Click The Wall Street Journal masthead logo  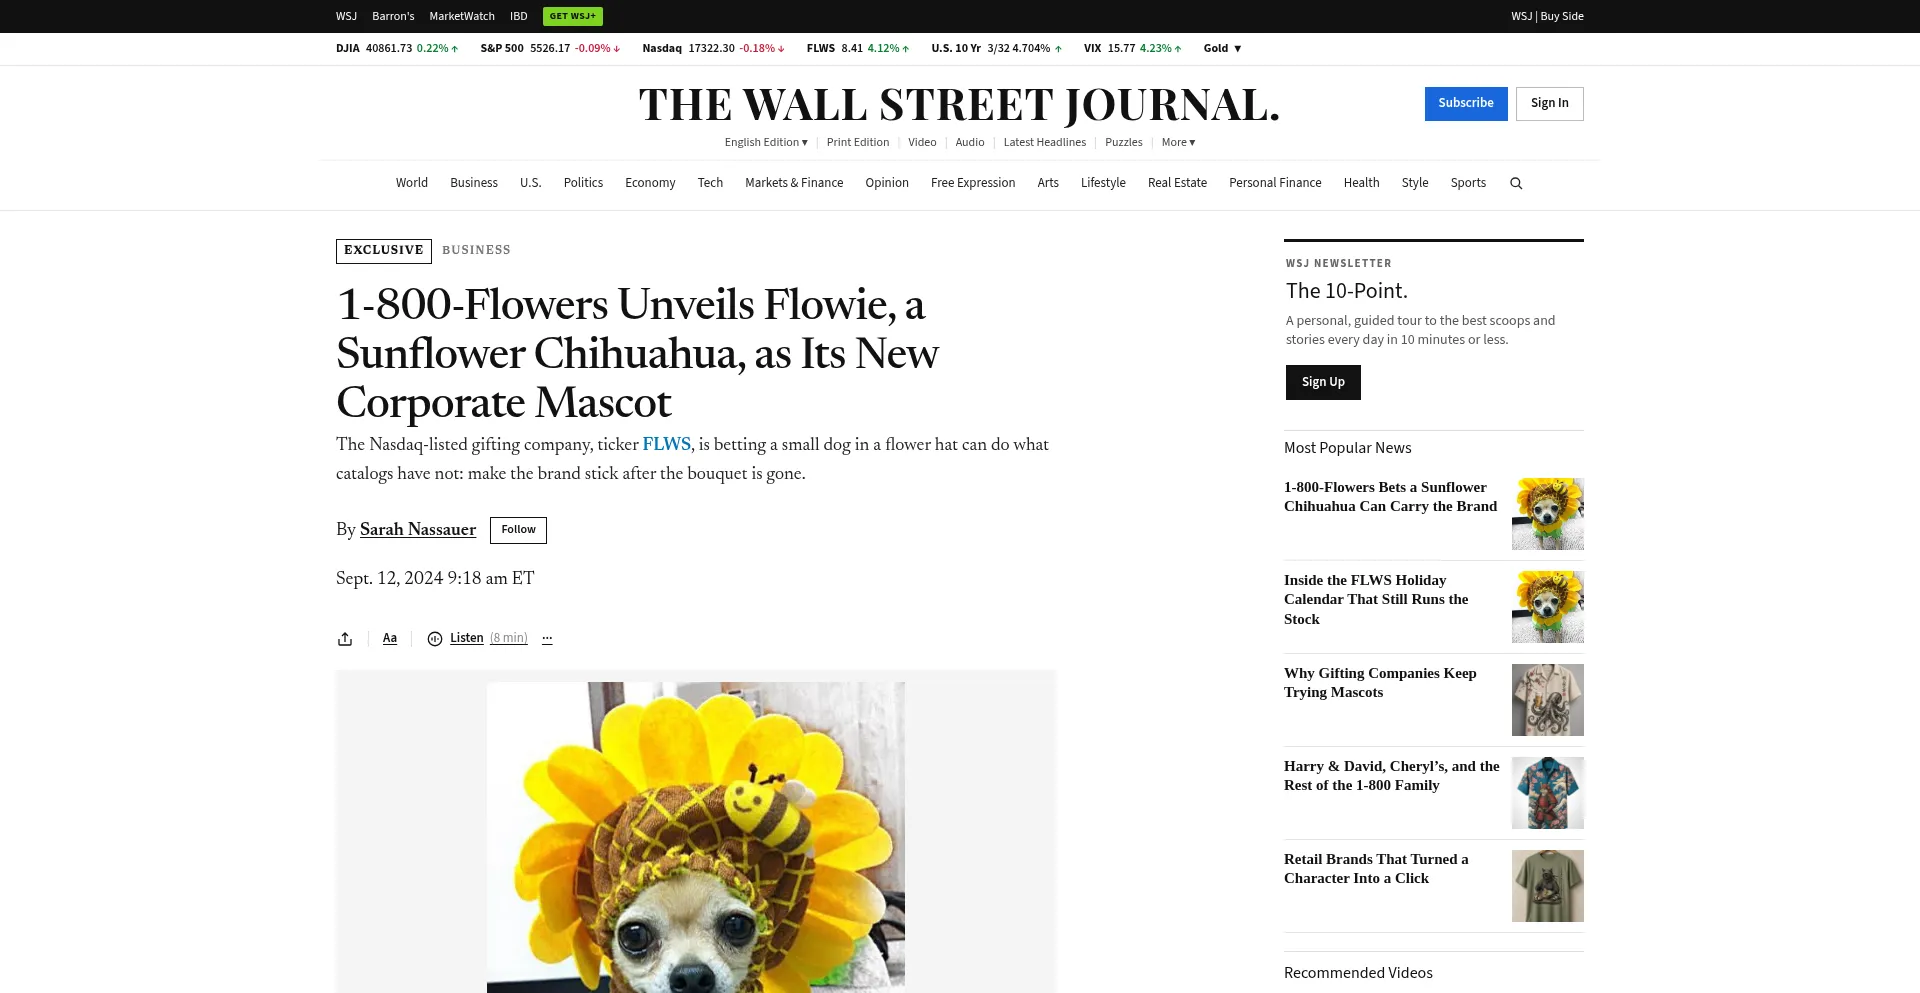(959, 105)
